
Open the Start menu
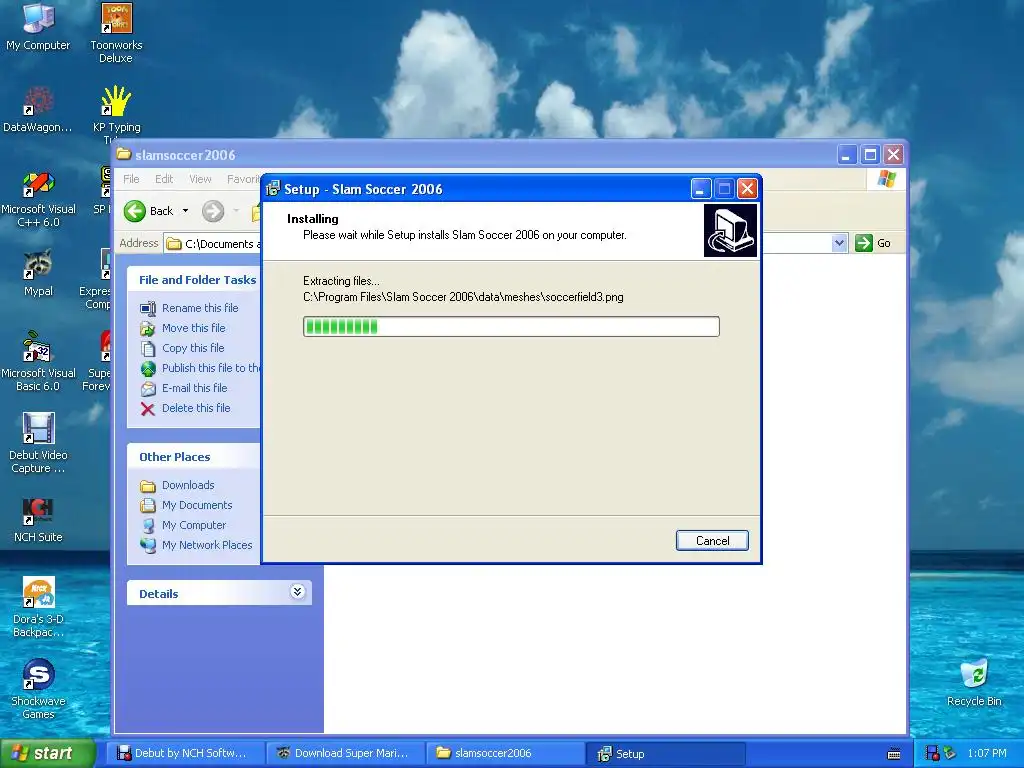point(47,753)
